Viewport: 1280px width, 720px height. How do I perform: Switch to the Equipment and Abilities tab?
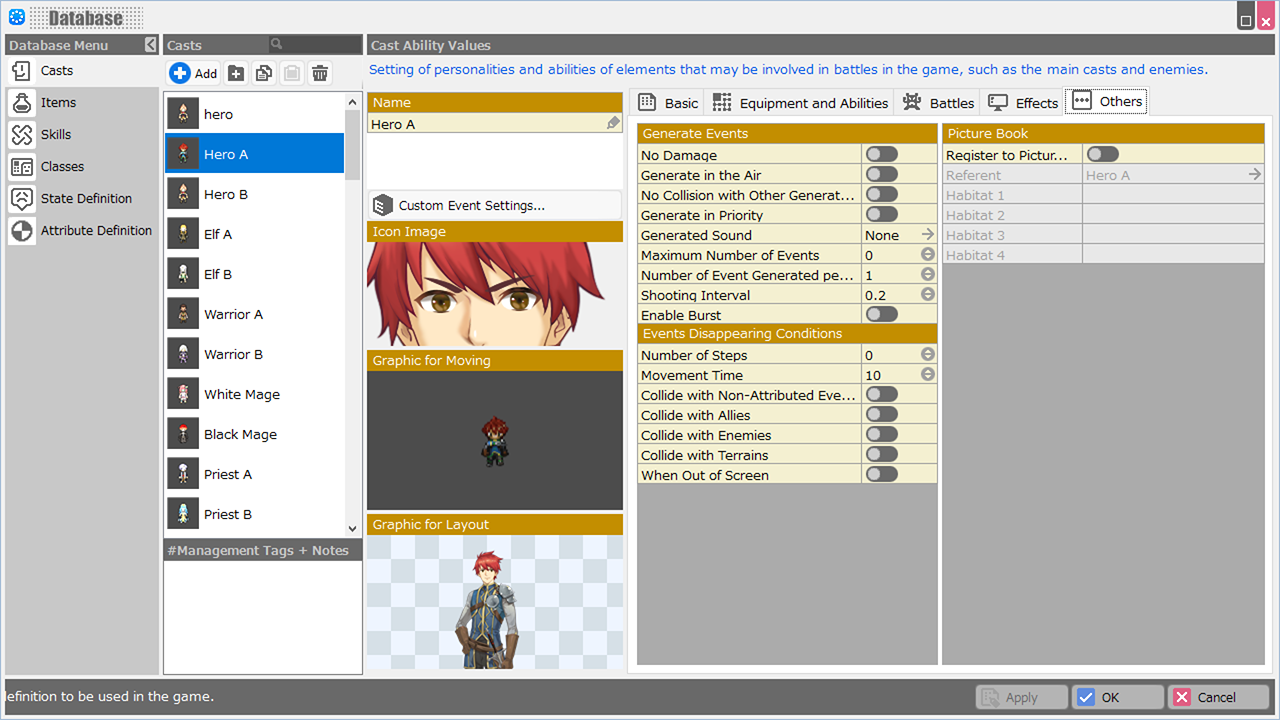click(x=800, y=103)
